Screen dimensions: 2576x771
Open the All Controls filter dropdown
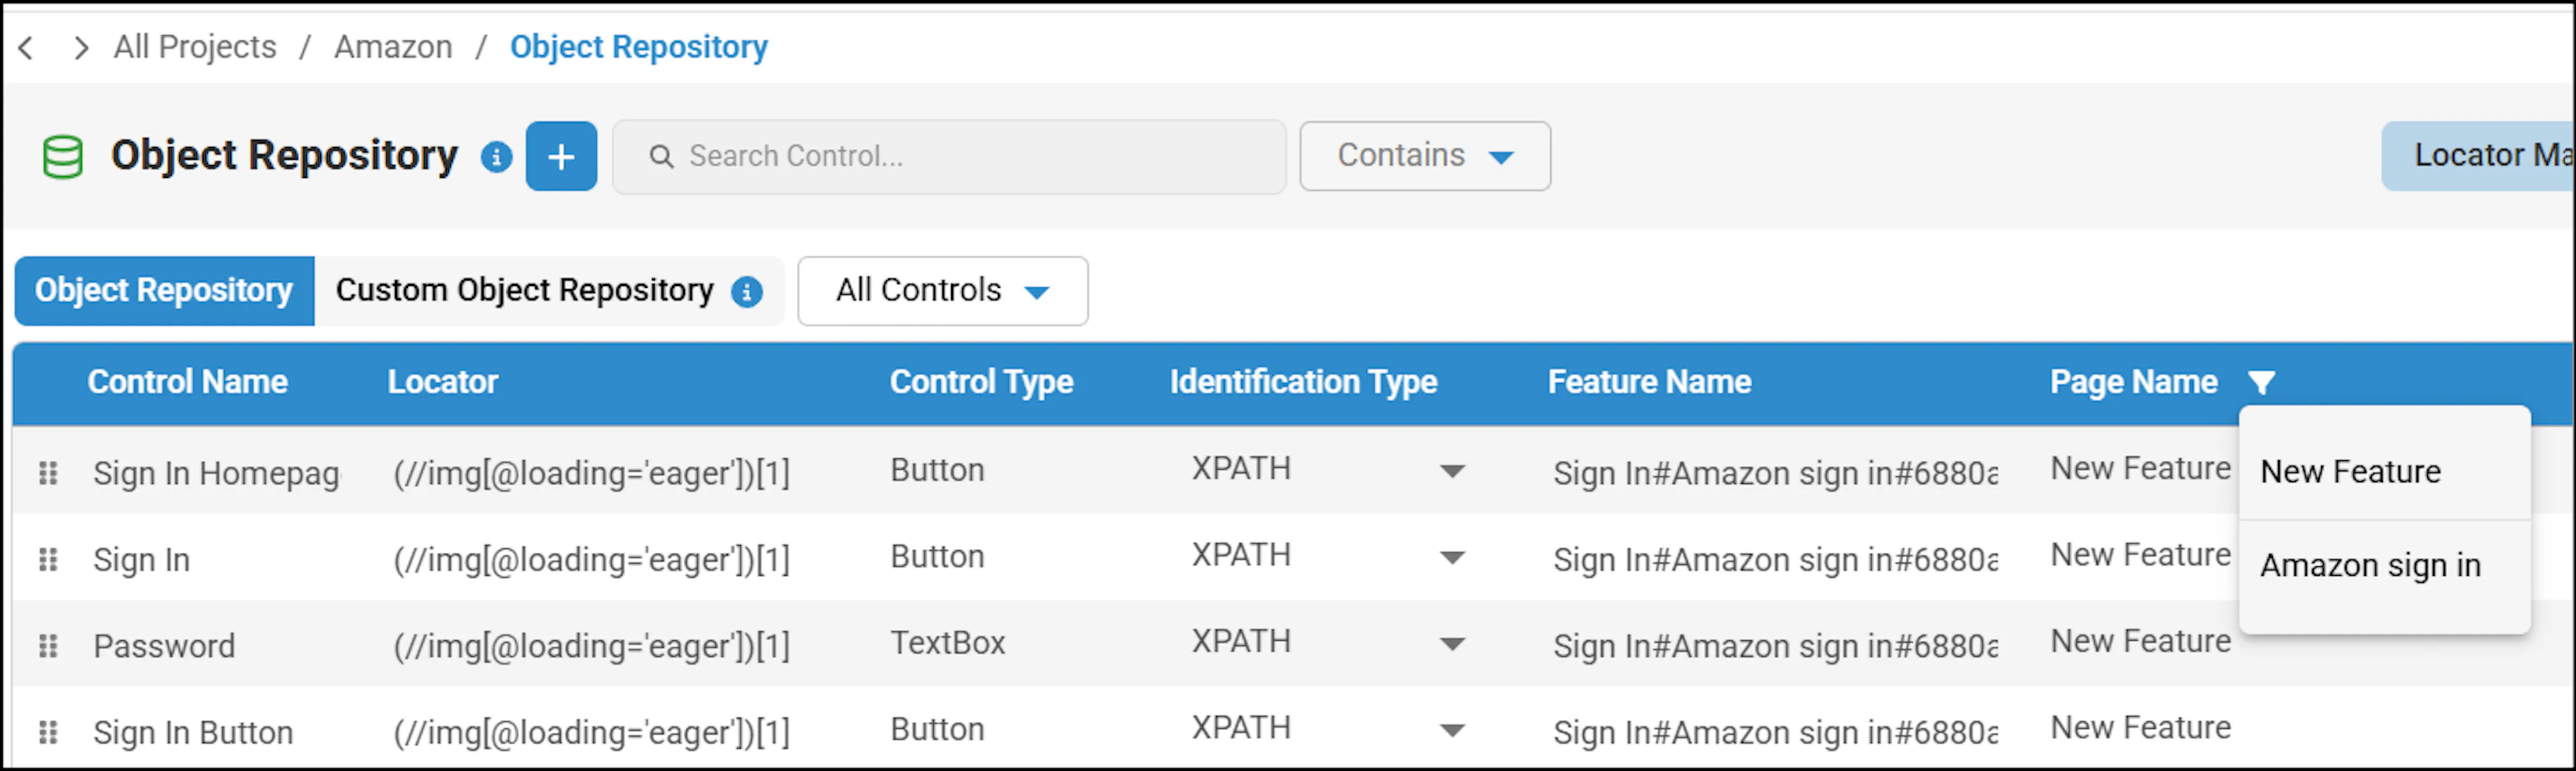click(x=942, y=291)
